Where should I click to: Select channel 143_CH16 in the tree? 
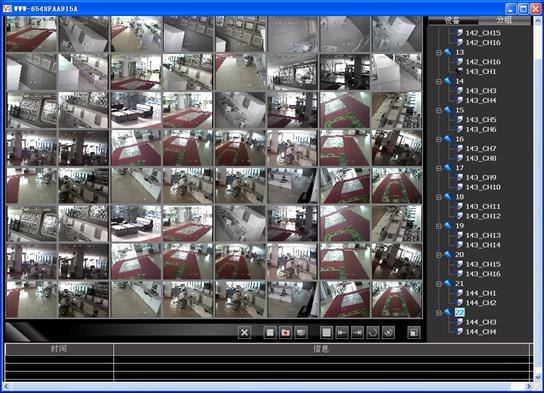point(483,274)
